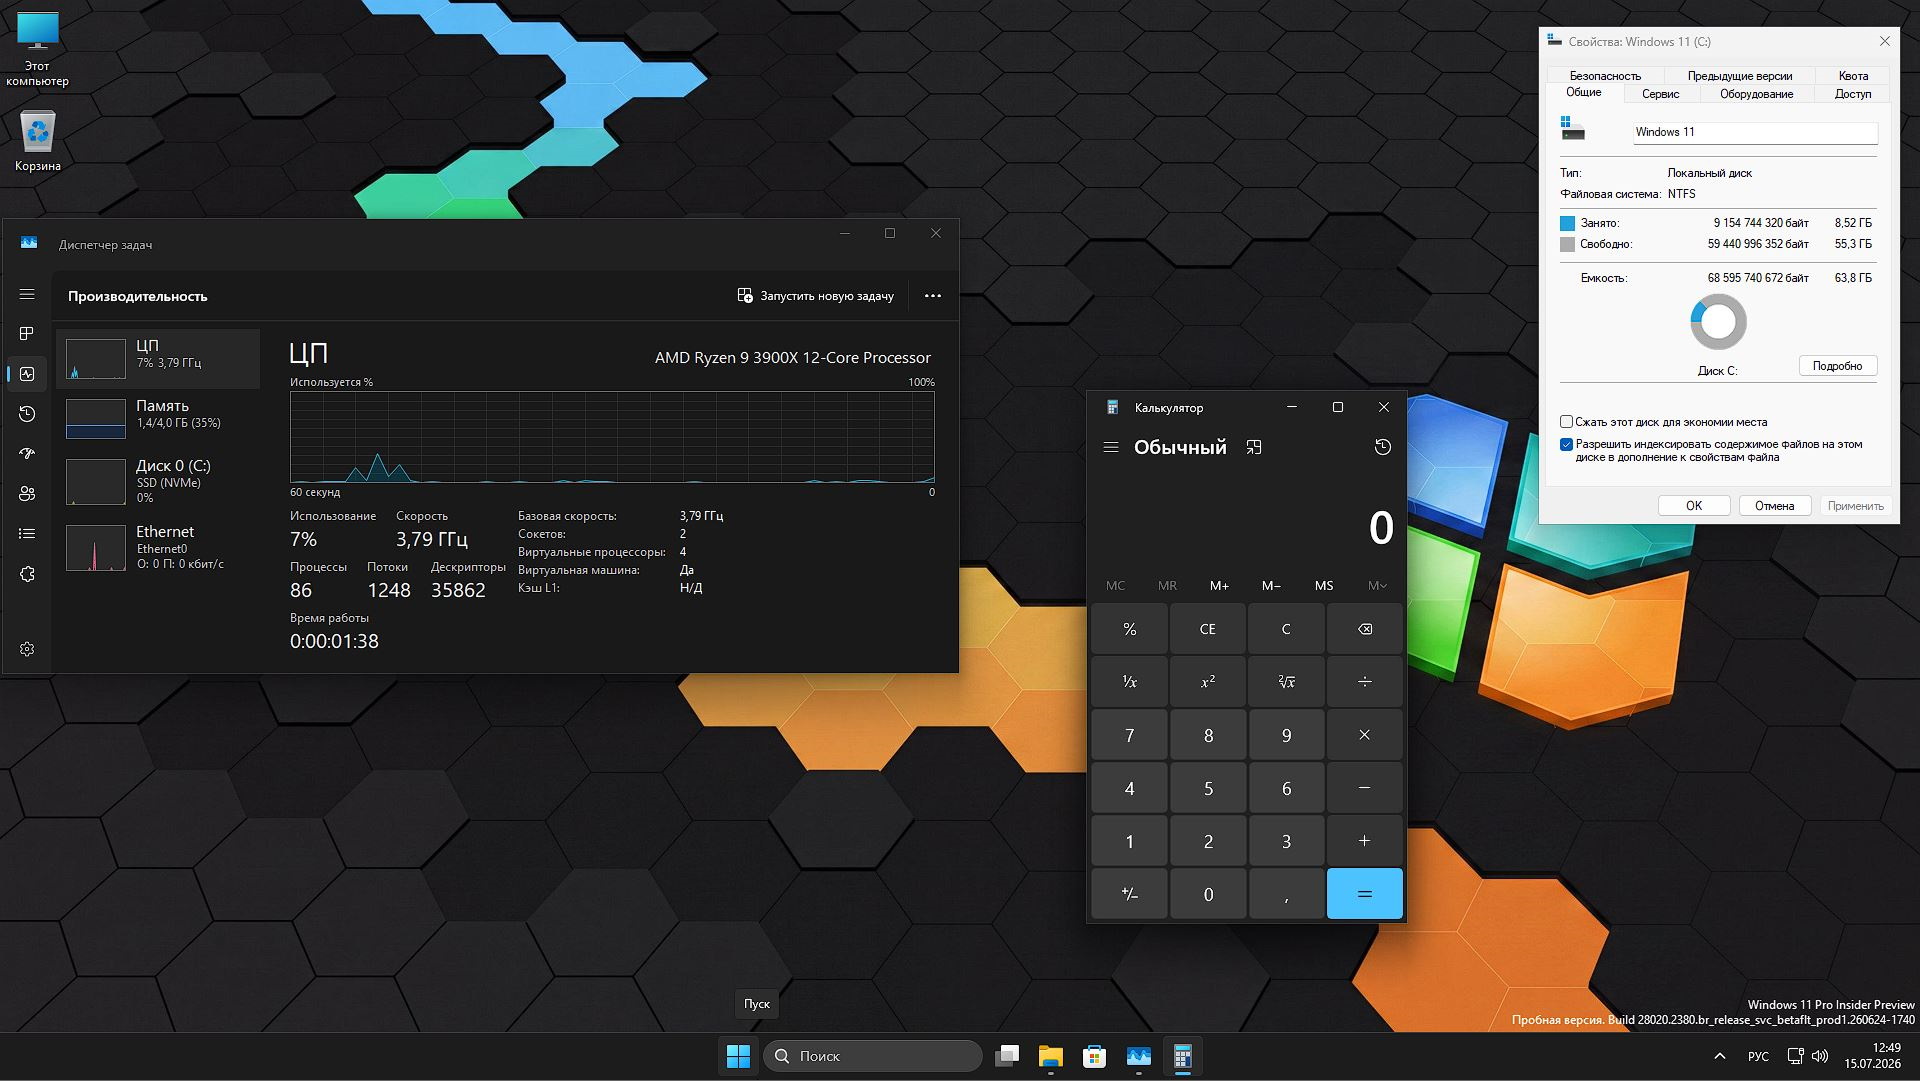Image resolution: width=1920 pixels, height=1081 pixels.
Task: Show hidden tray icons chevron
Action: pos(1719,1056)
